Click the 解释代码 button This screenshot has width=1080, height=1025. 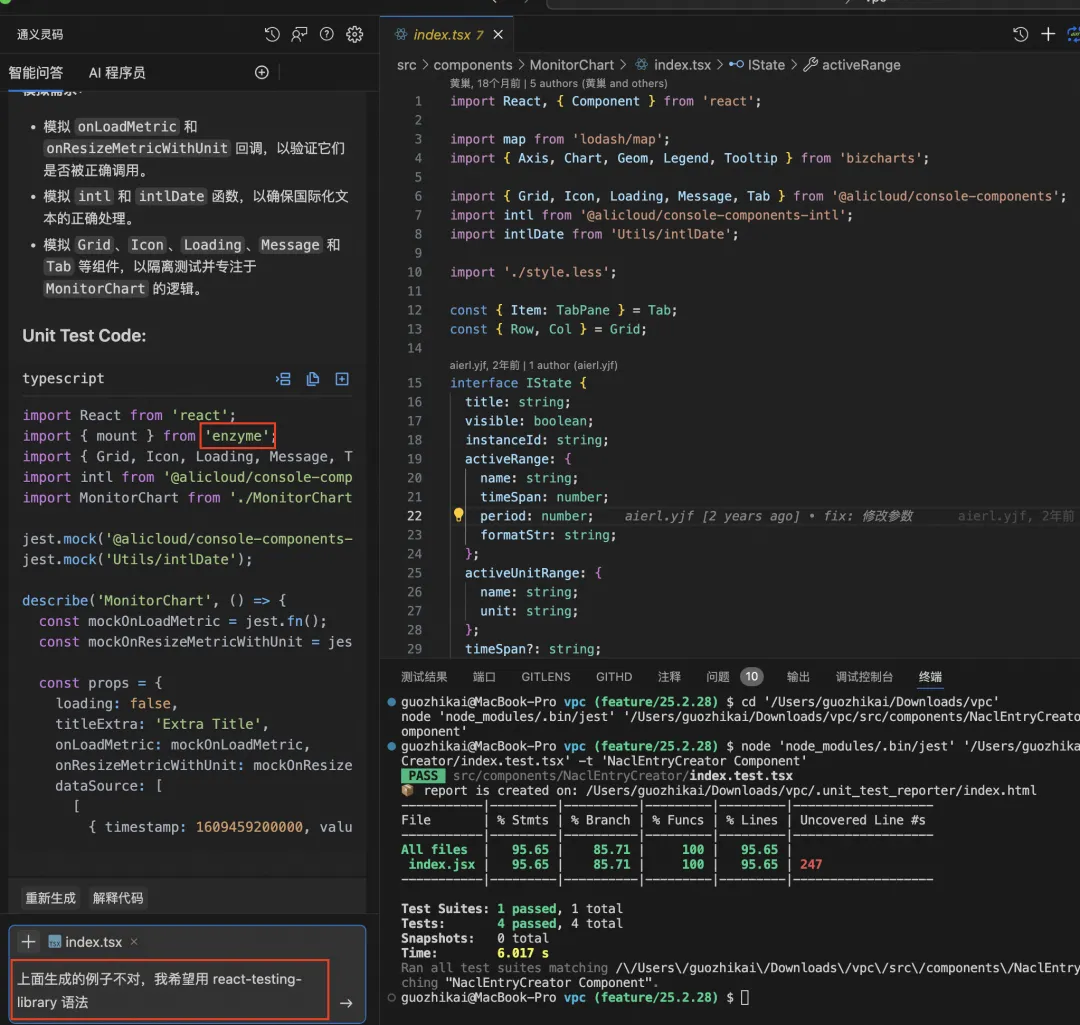pos(118,898)
